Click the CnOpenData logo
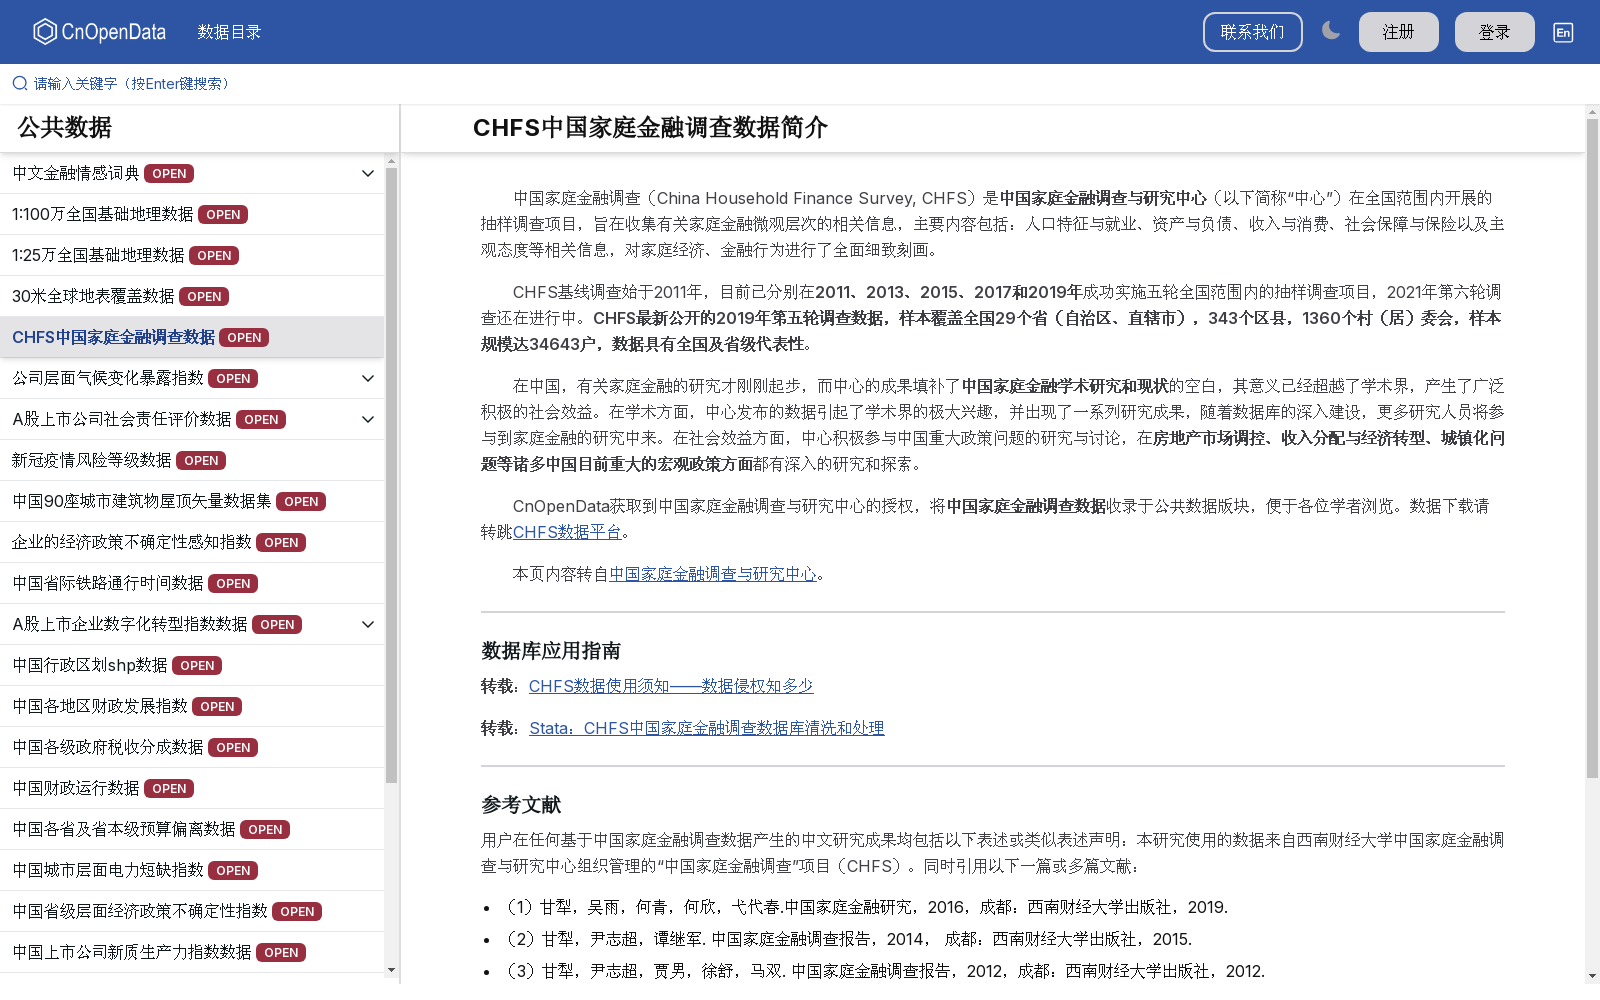This screenshot has height=1000, width=1600. (x=99, y=32)
